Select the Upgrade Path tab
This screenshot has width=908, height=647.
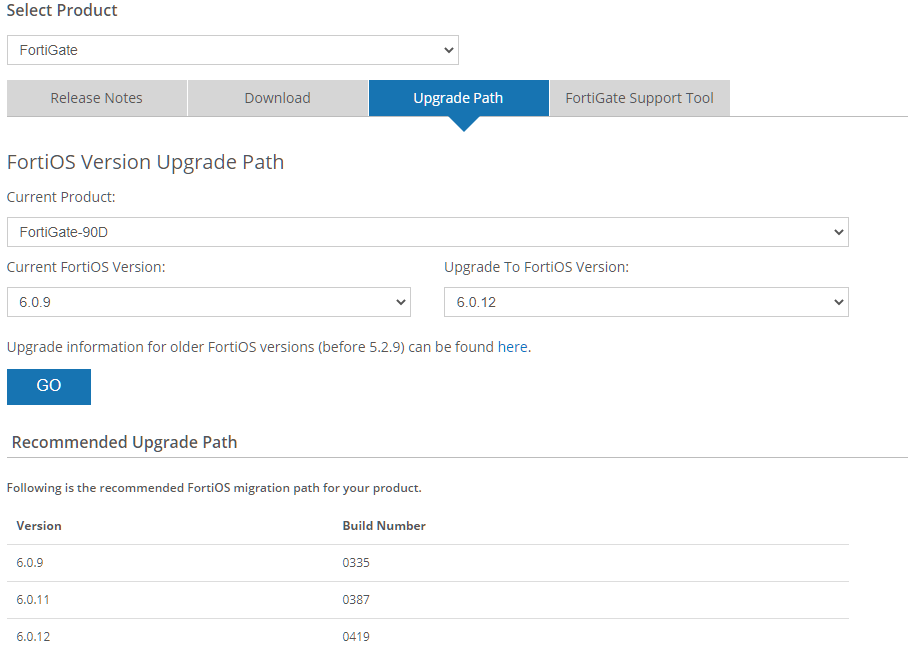click(458, 98)
